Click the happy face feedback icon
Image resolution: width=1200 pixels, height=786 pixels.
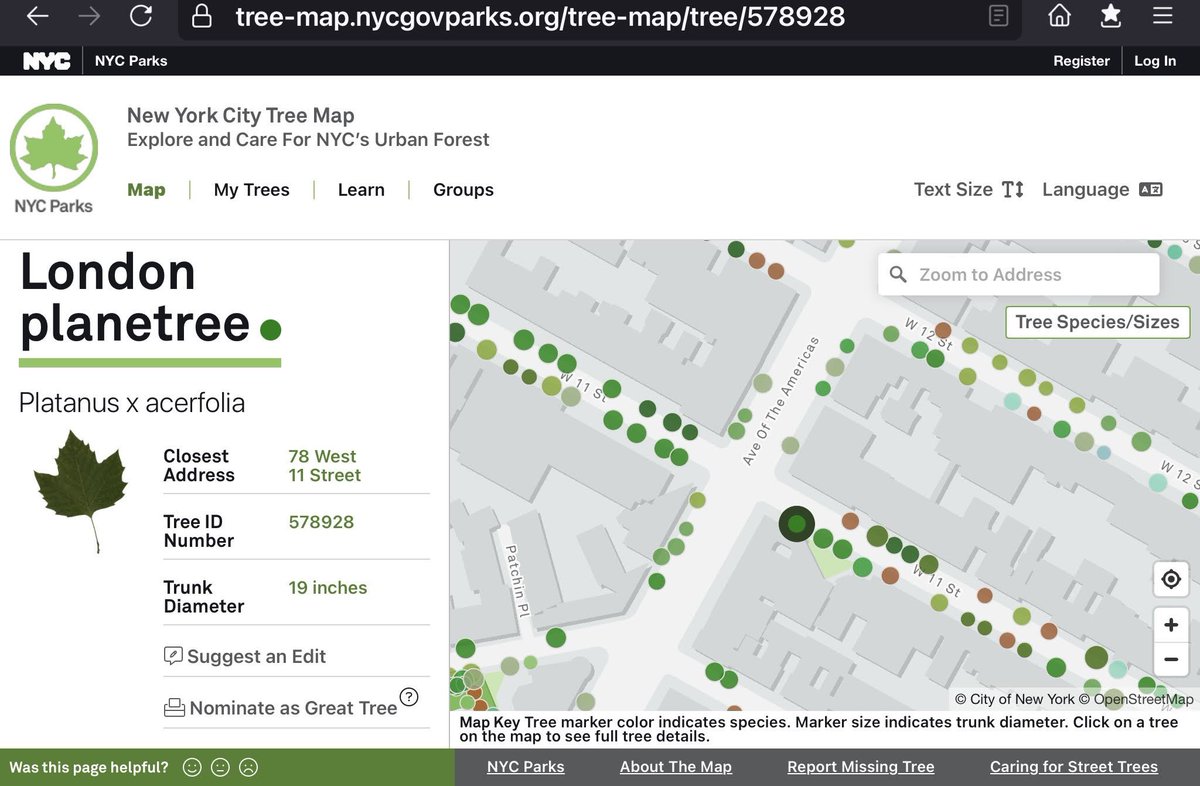pos(192,768)
